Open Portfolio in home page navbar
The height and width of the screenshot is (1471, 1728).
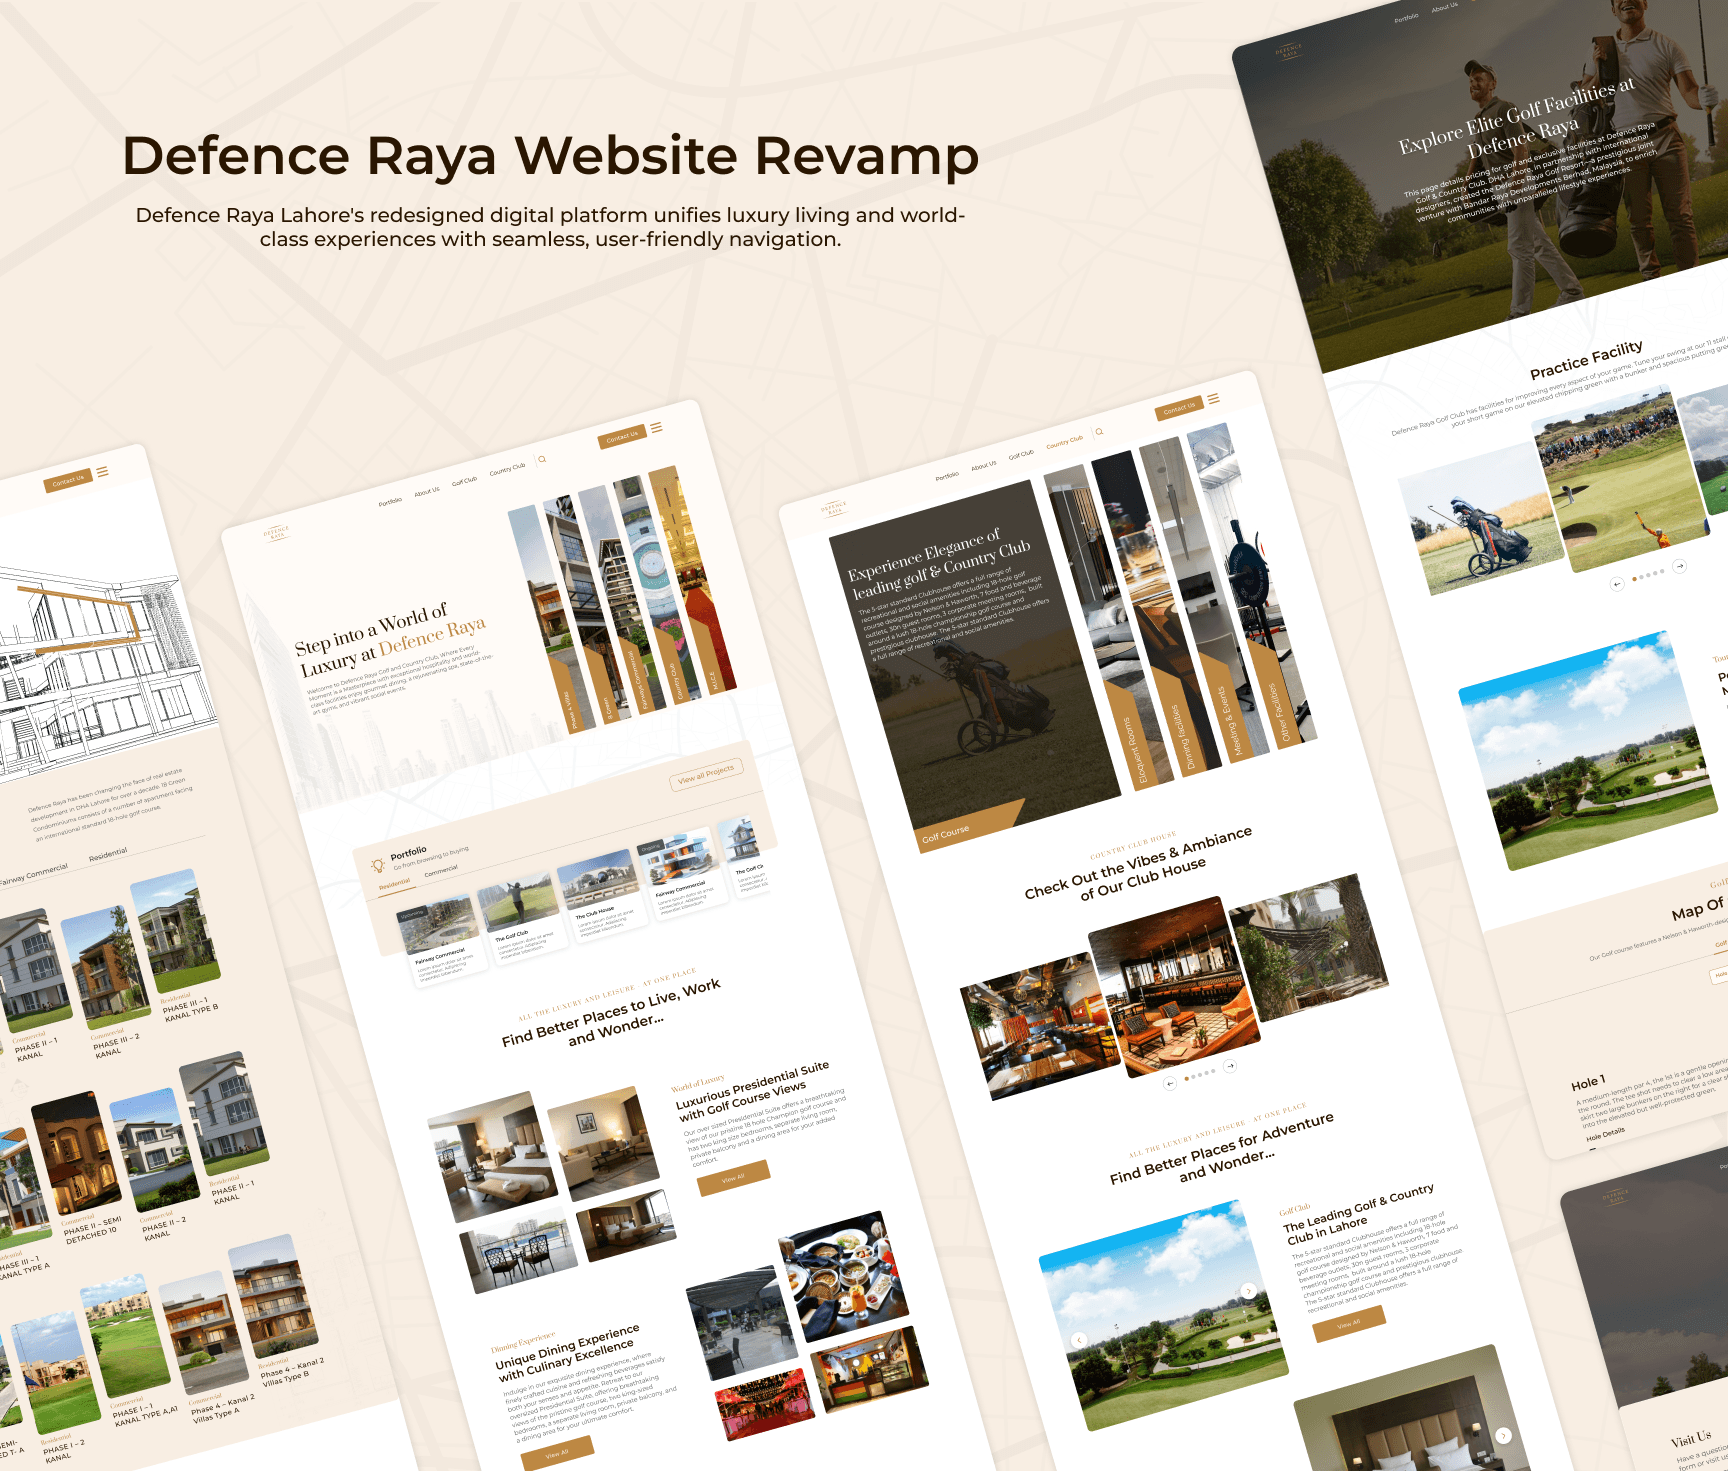click(390, 502)
